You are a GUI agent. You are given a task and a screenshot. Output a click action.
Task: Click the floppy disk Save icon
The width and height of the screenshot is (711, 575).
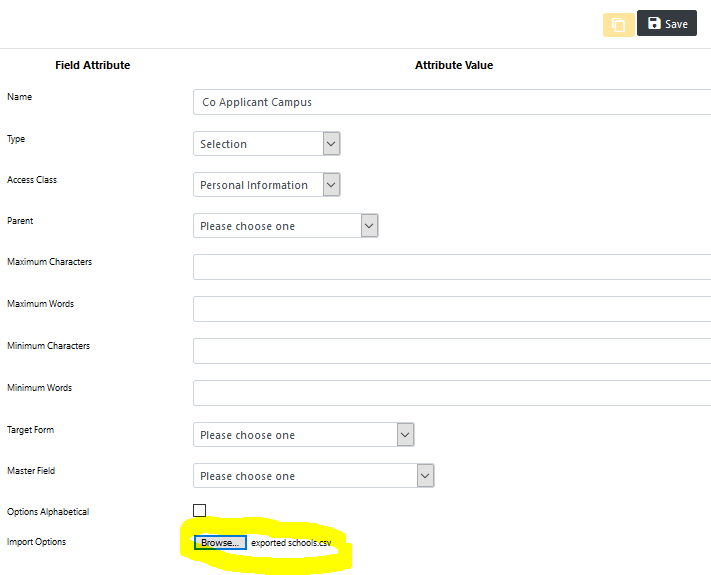coord(654,23)
